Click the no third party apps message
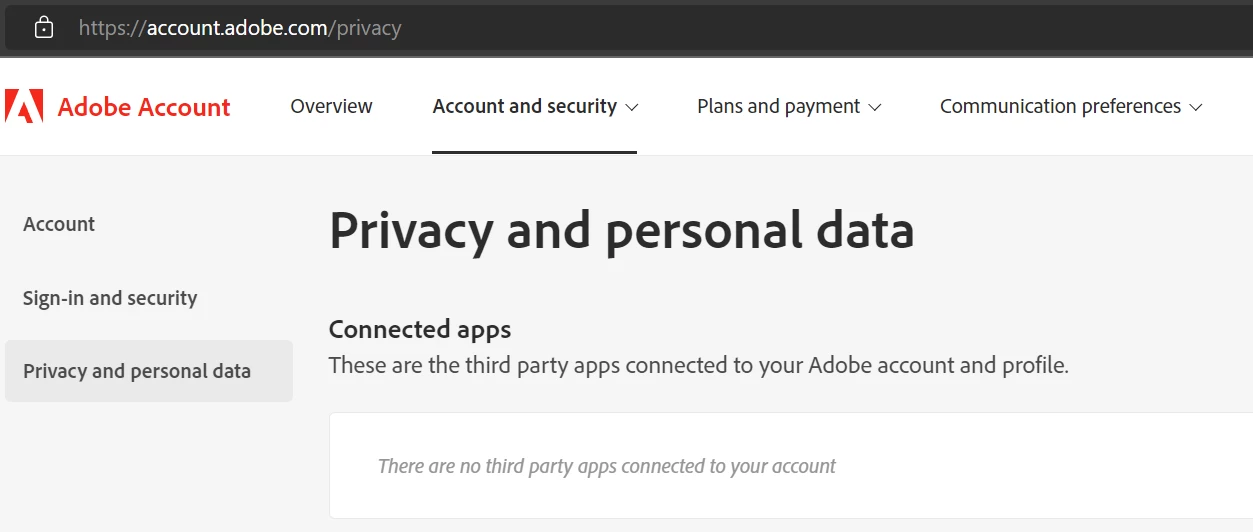 (x=606, y=466)
